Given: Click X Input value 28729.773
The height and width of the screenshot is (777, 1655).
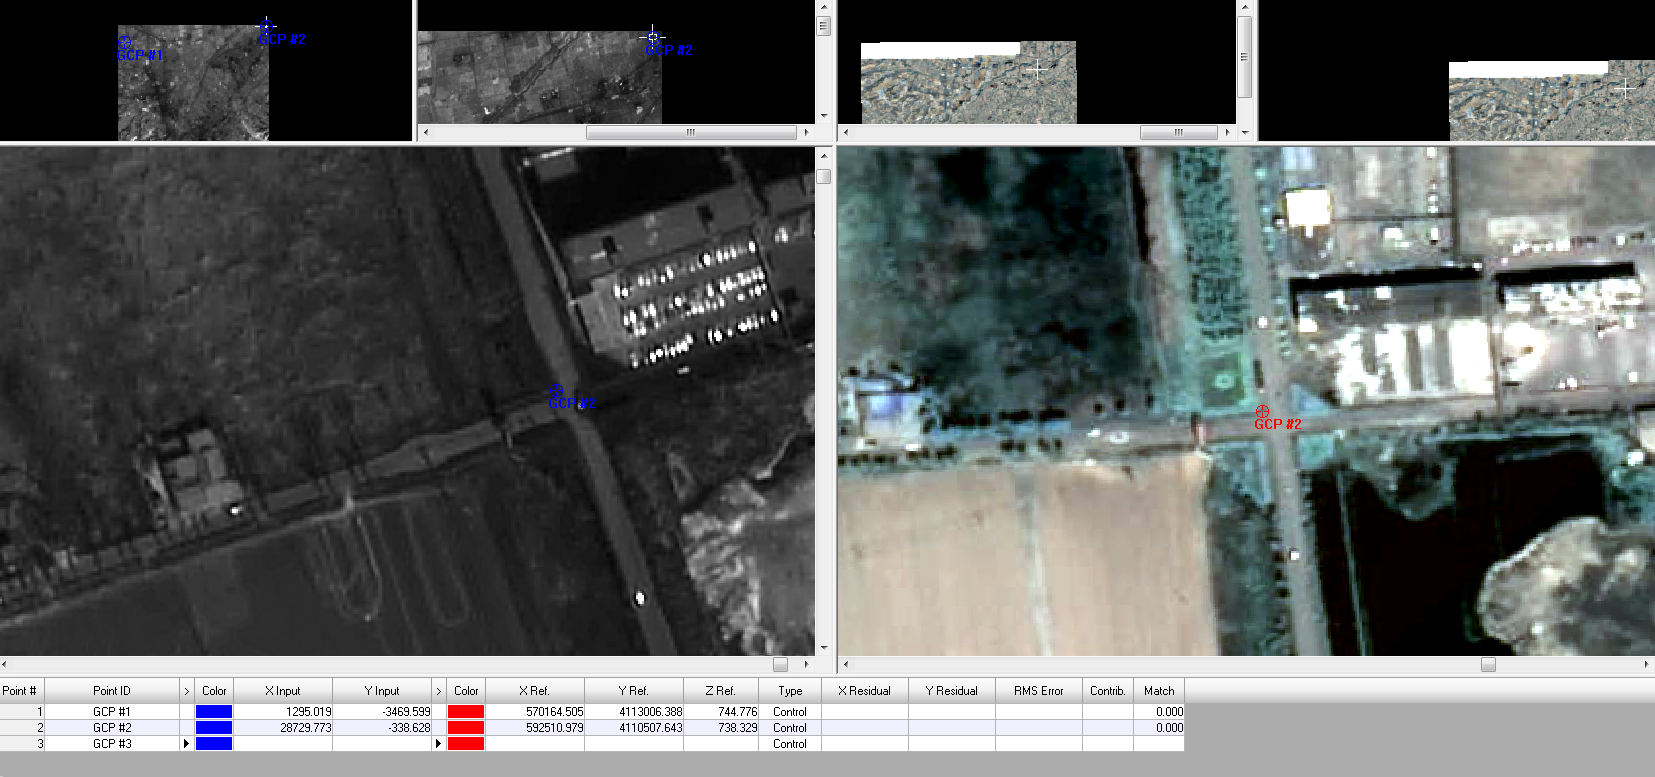Looking at the screenshot, I should [x=283, y=728].
